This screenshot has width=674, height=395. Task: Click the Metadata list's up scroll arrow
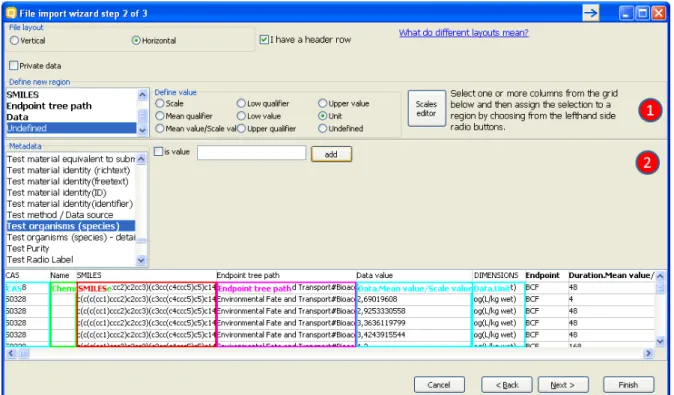(141, 159)
